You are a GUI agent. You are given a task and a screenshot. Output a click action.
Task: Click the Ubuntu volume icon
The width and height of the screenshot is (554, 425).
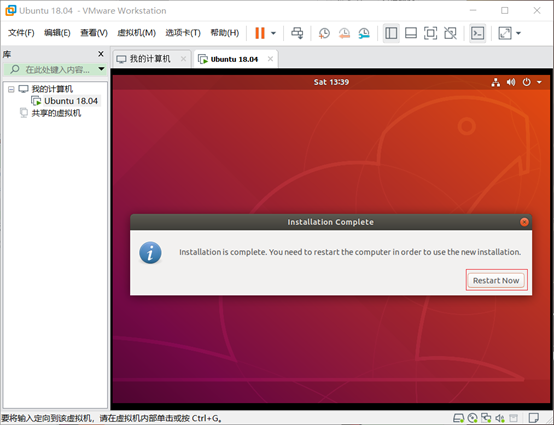point(511,82)
